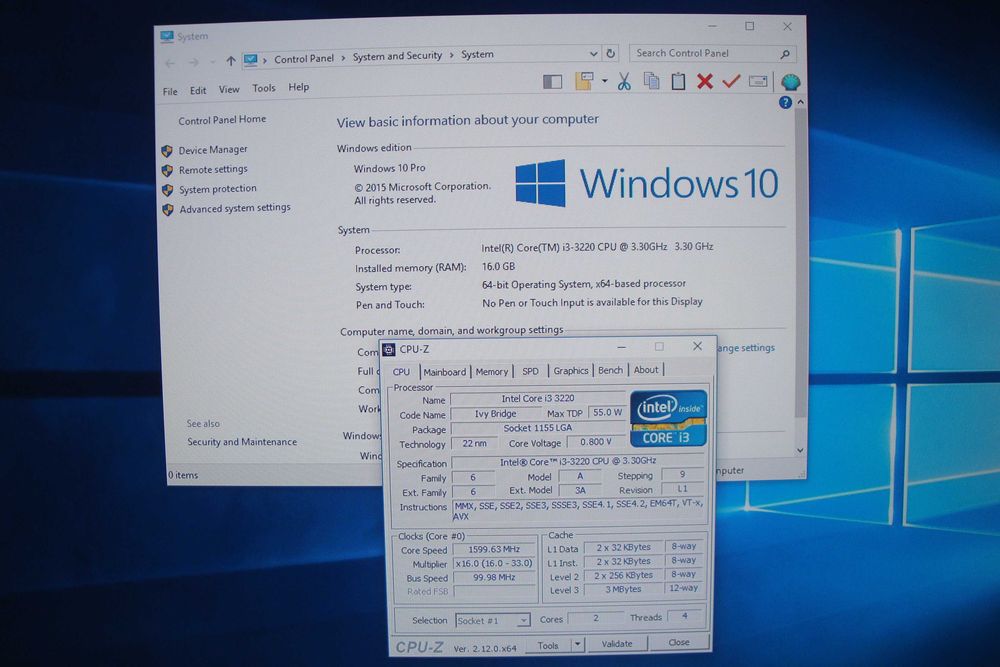
Task: Click the Up one level arrow
Action: click(x=230, y=61)
